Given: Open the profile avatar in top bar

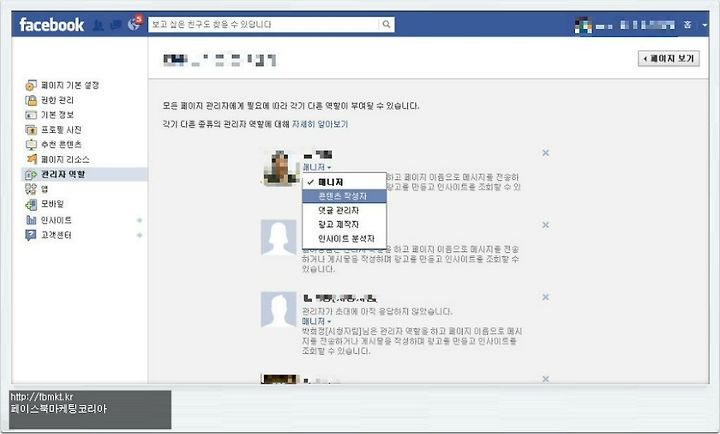Looking at the screenshot, I should click(583, 25).
